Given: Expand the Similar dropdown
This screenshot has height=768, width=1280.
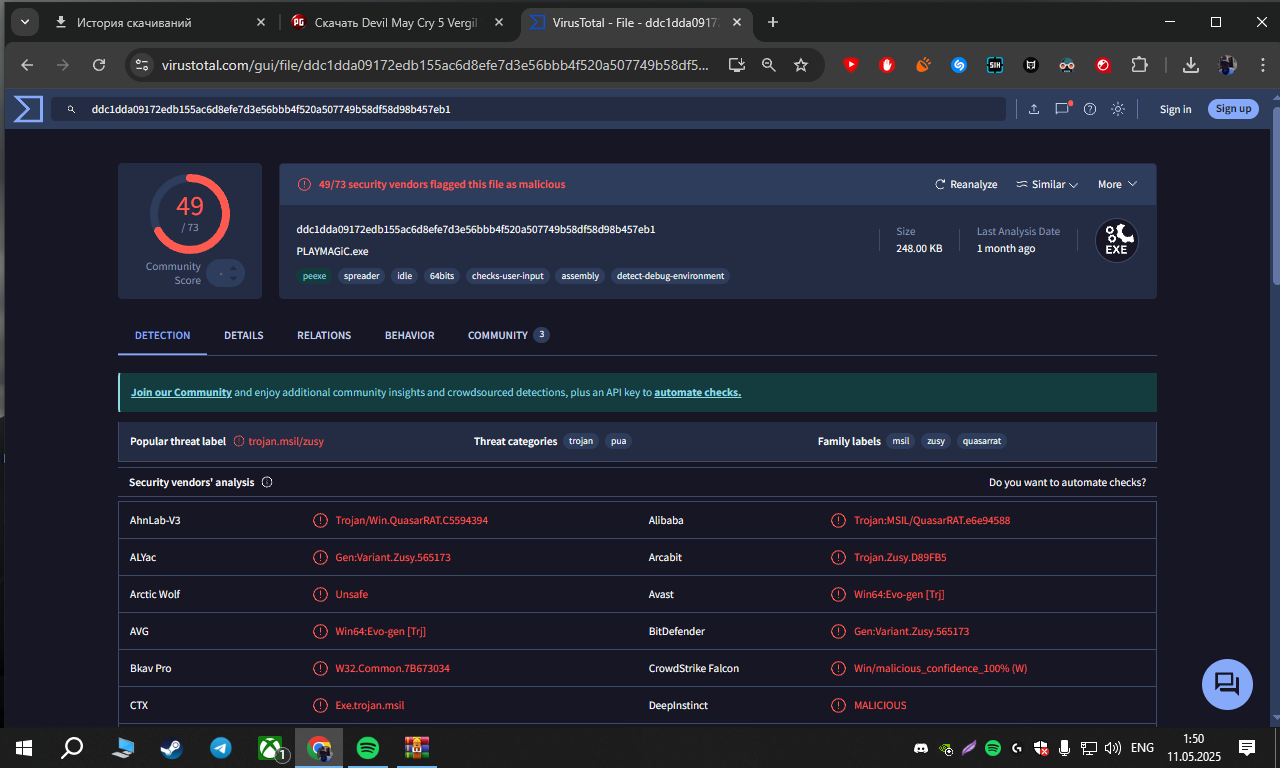Looking at the screenshot, I should [1047, 184].
